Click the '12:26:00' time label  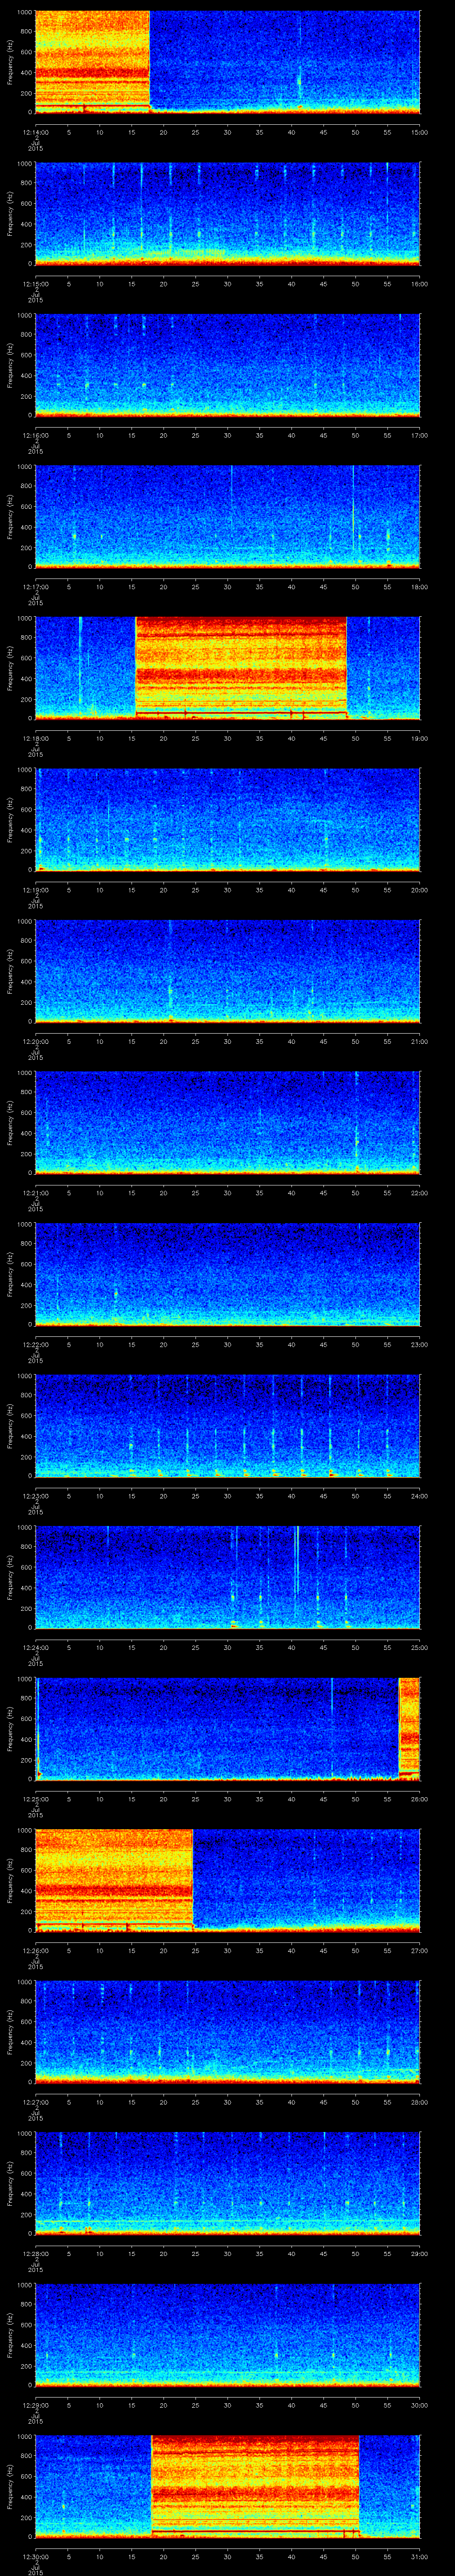coord(35,1950)
